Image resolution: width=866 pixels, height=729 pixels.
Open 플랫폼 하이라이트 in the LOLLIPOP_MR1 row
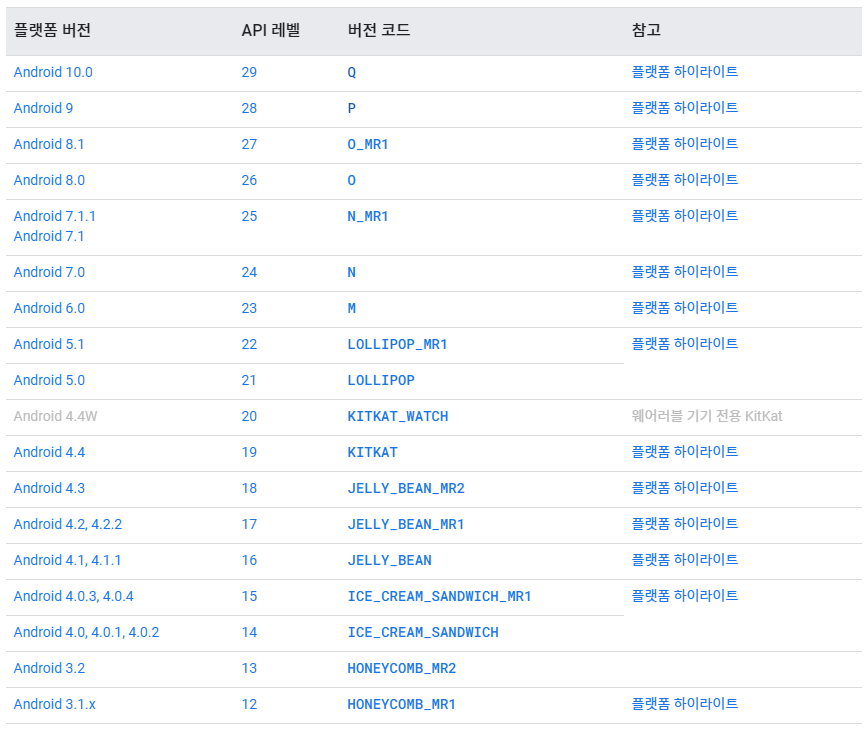click(x=685, y=344)
